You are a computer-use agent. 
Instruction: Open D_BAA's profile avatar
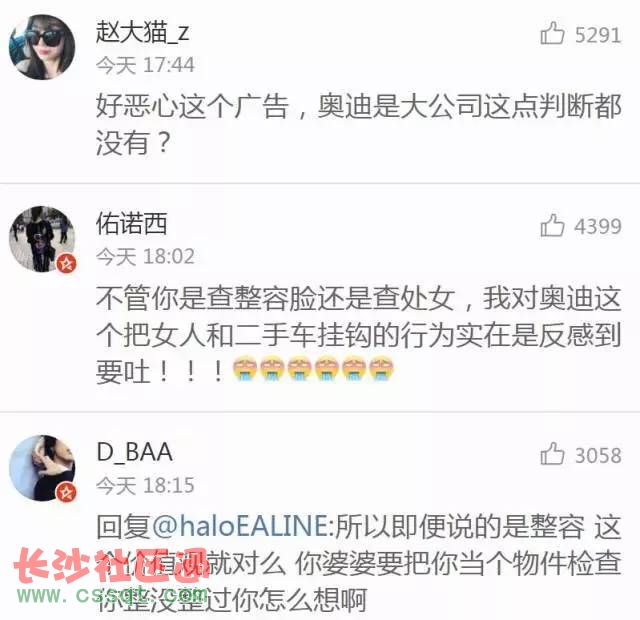[42, 468]
